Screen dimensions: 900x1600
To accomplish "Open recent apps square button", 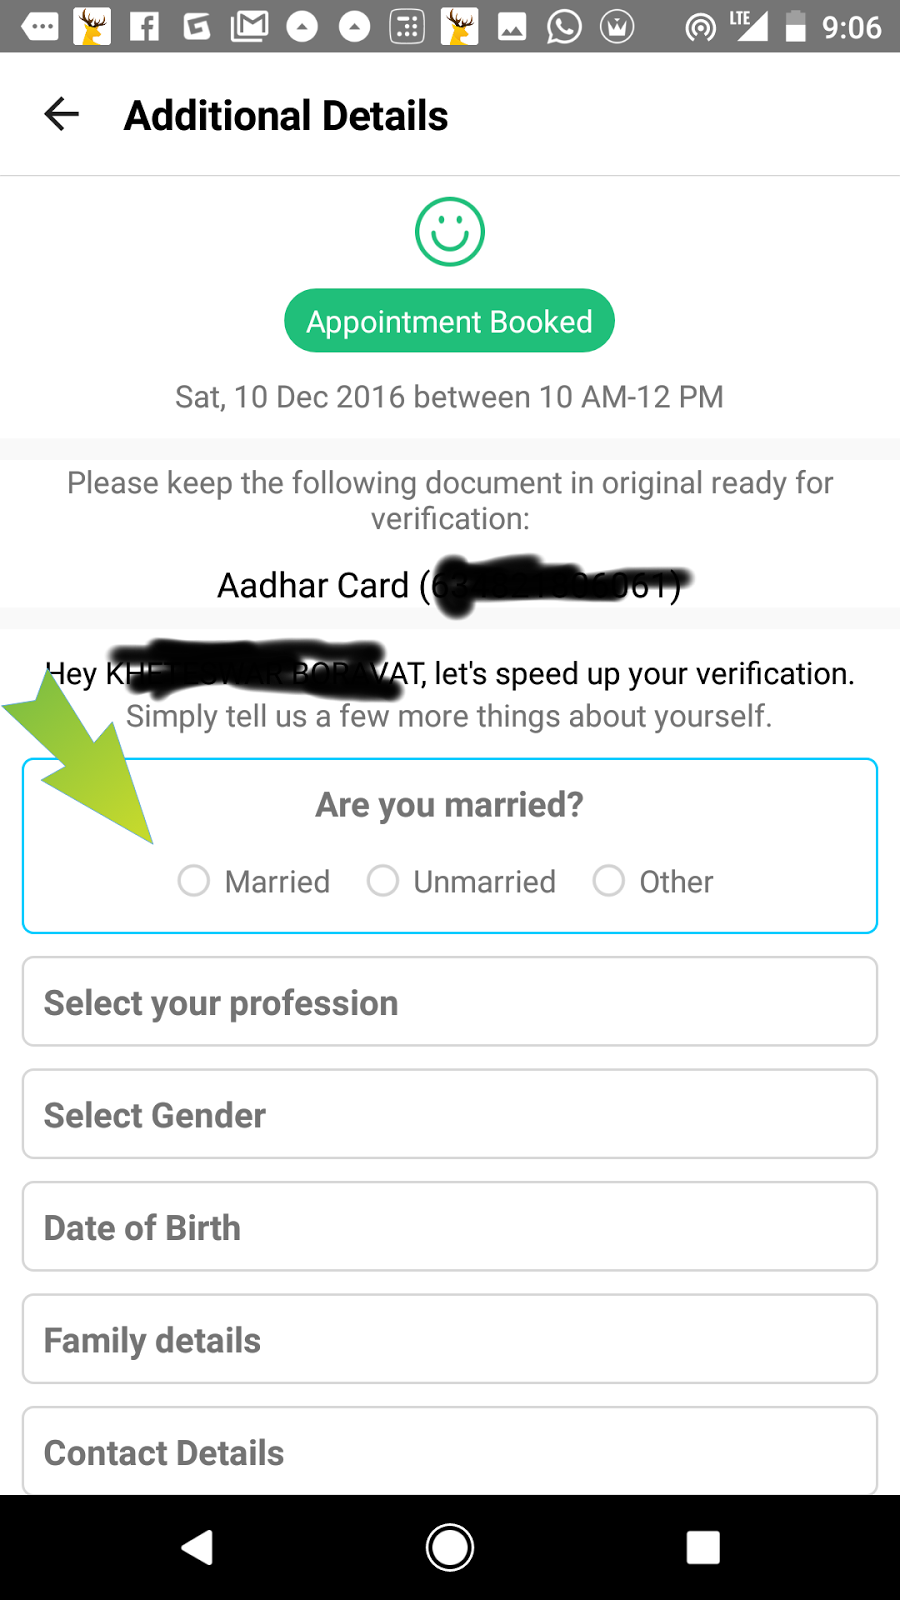I will [x=703, y=1547].
